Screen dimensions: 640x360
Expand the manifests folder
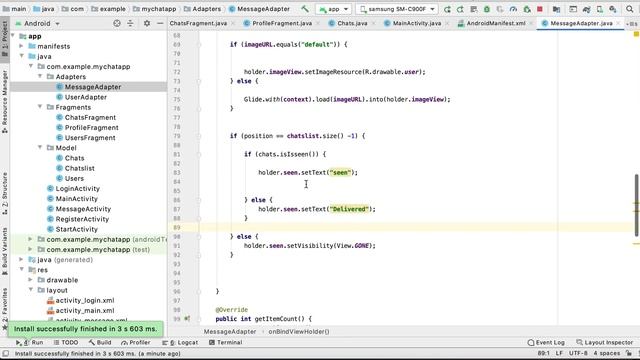pyautogui.click(x=21, y=46)
